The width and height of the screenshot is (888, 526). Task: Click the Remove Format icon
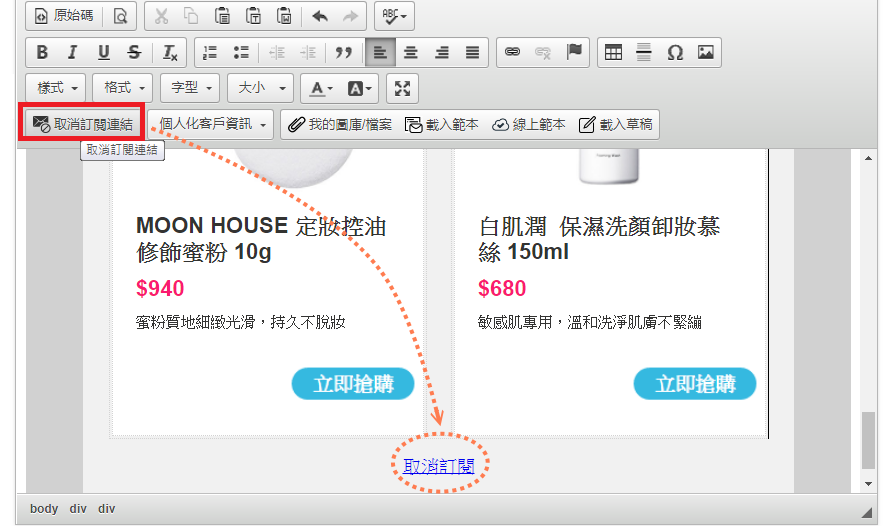coord(170,53)
